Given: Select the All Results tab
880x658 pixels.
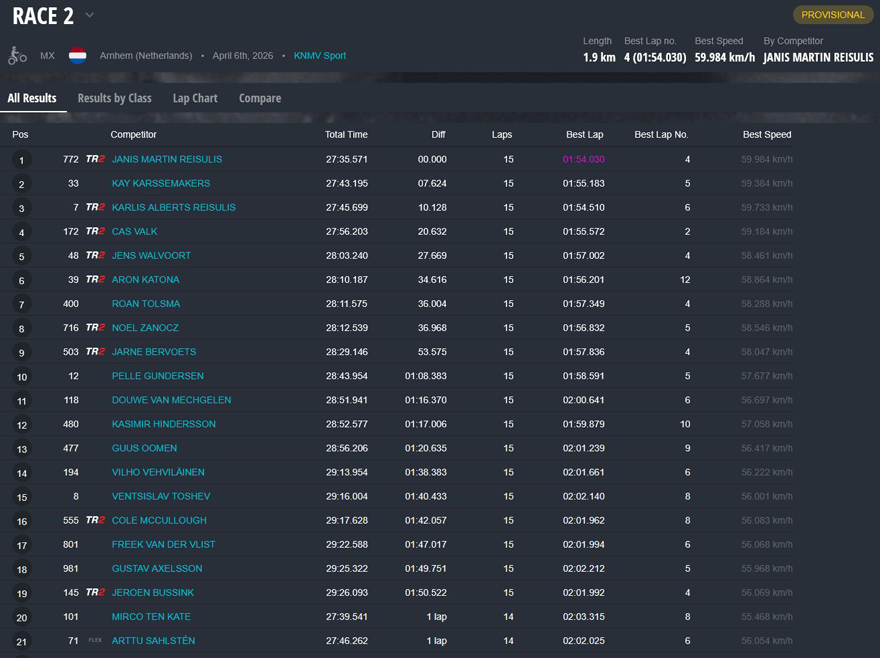Looking at the screenshot, I should coord(32,98).
